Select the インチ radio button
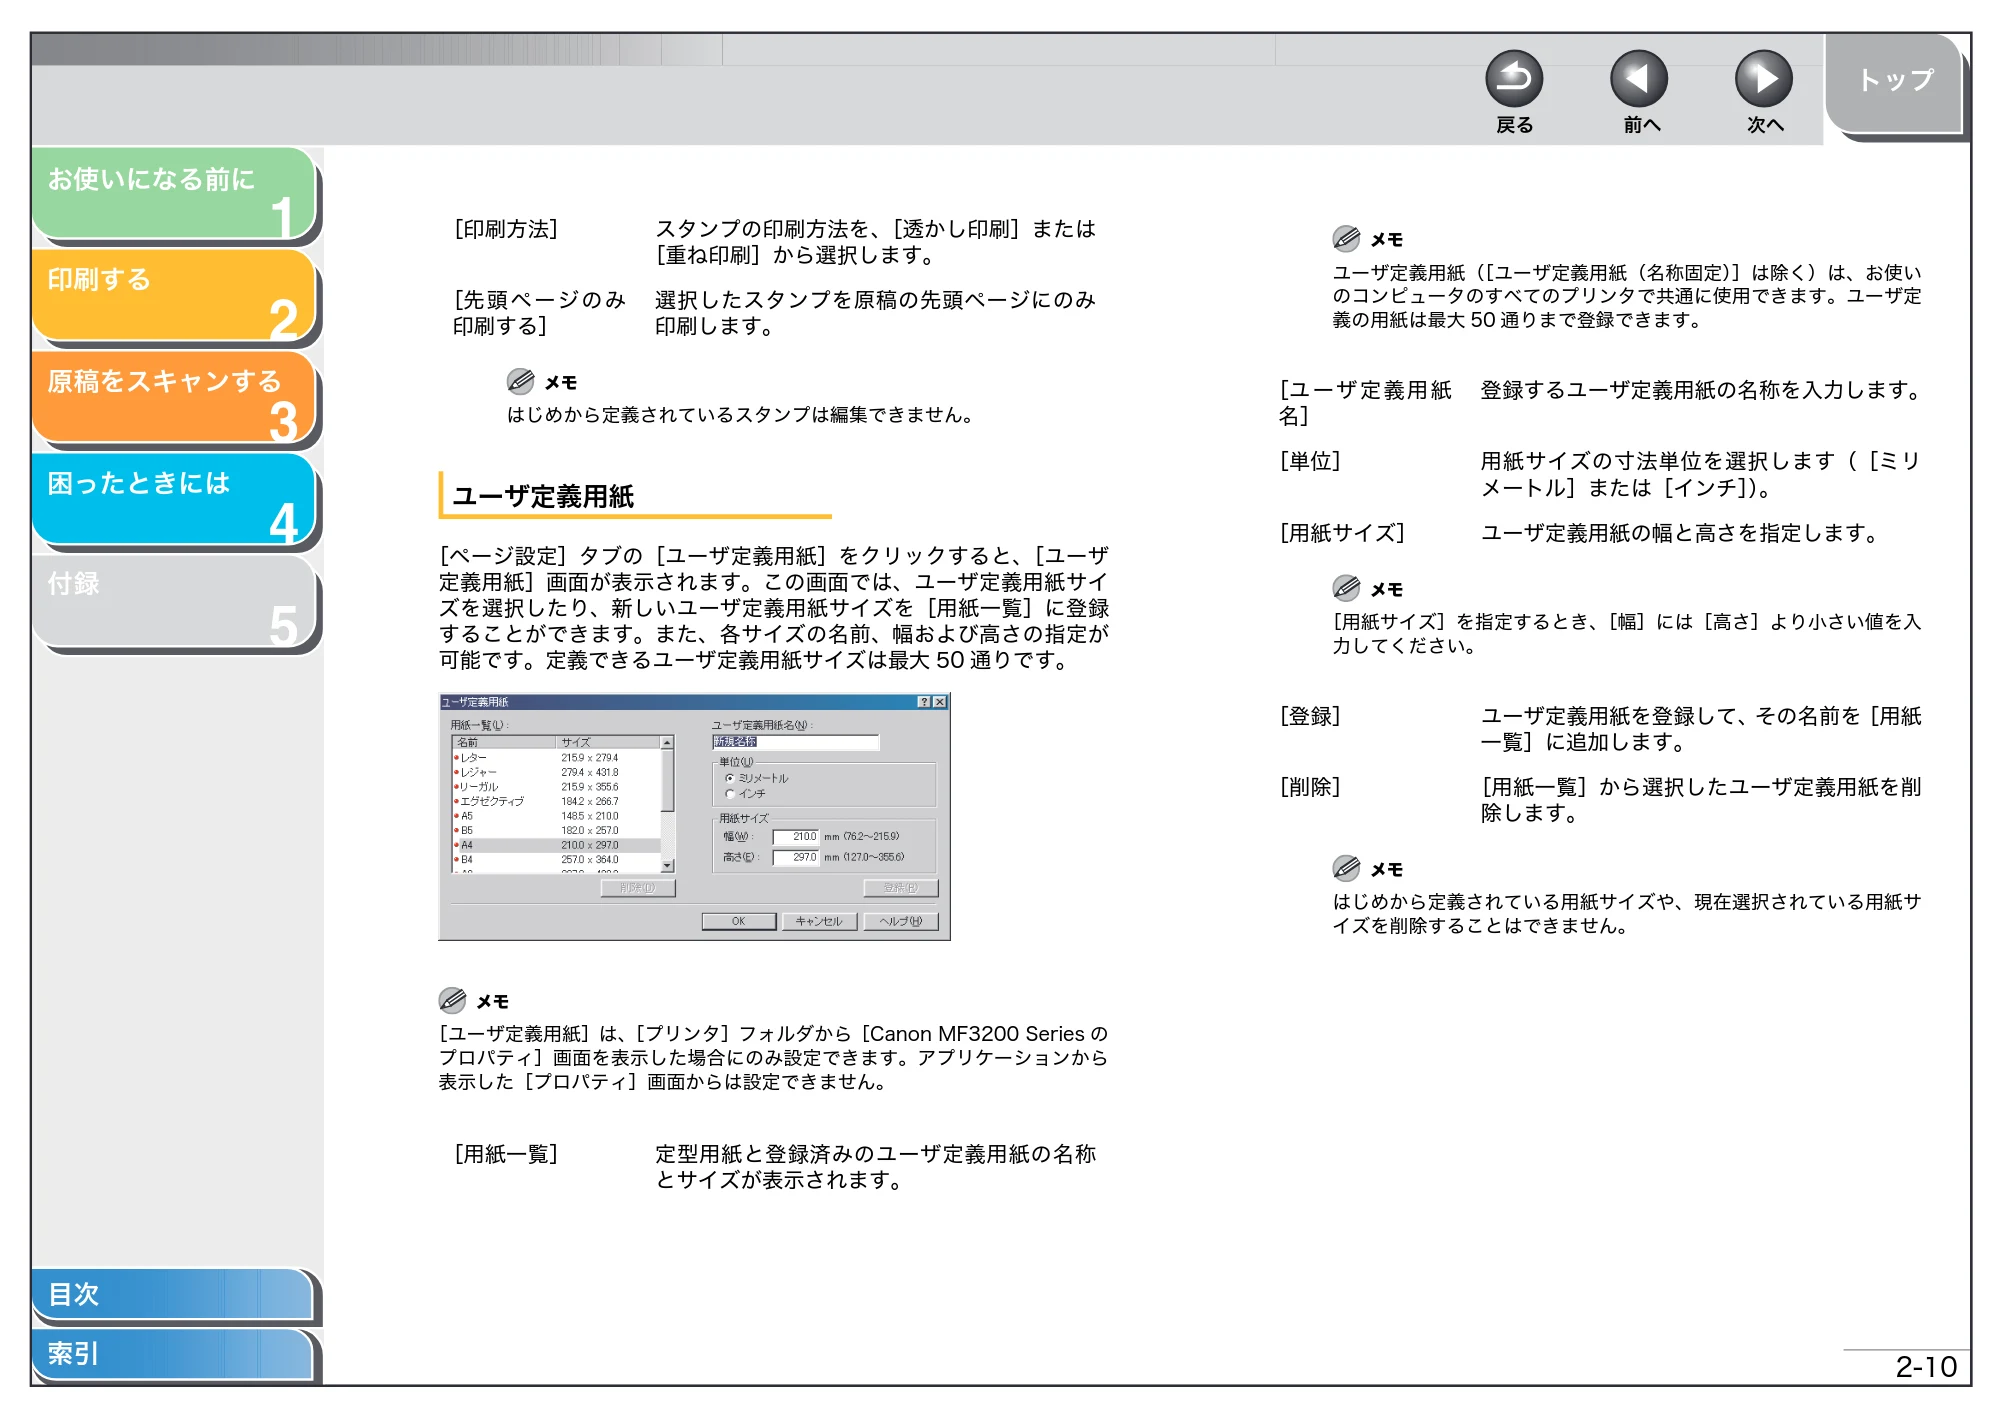This screenshot has height=1415, width=2000. click(x=730, y=794)
